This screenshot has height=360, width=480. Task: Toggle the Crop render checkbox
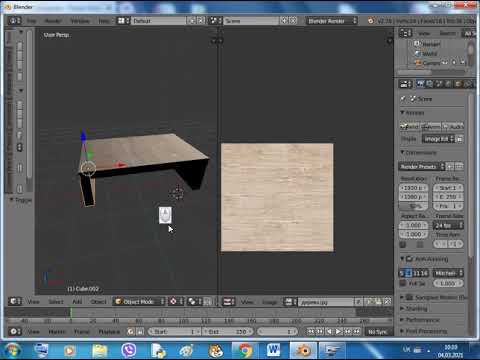(420, 245)
